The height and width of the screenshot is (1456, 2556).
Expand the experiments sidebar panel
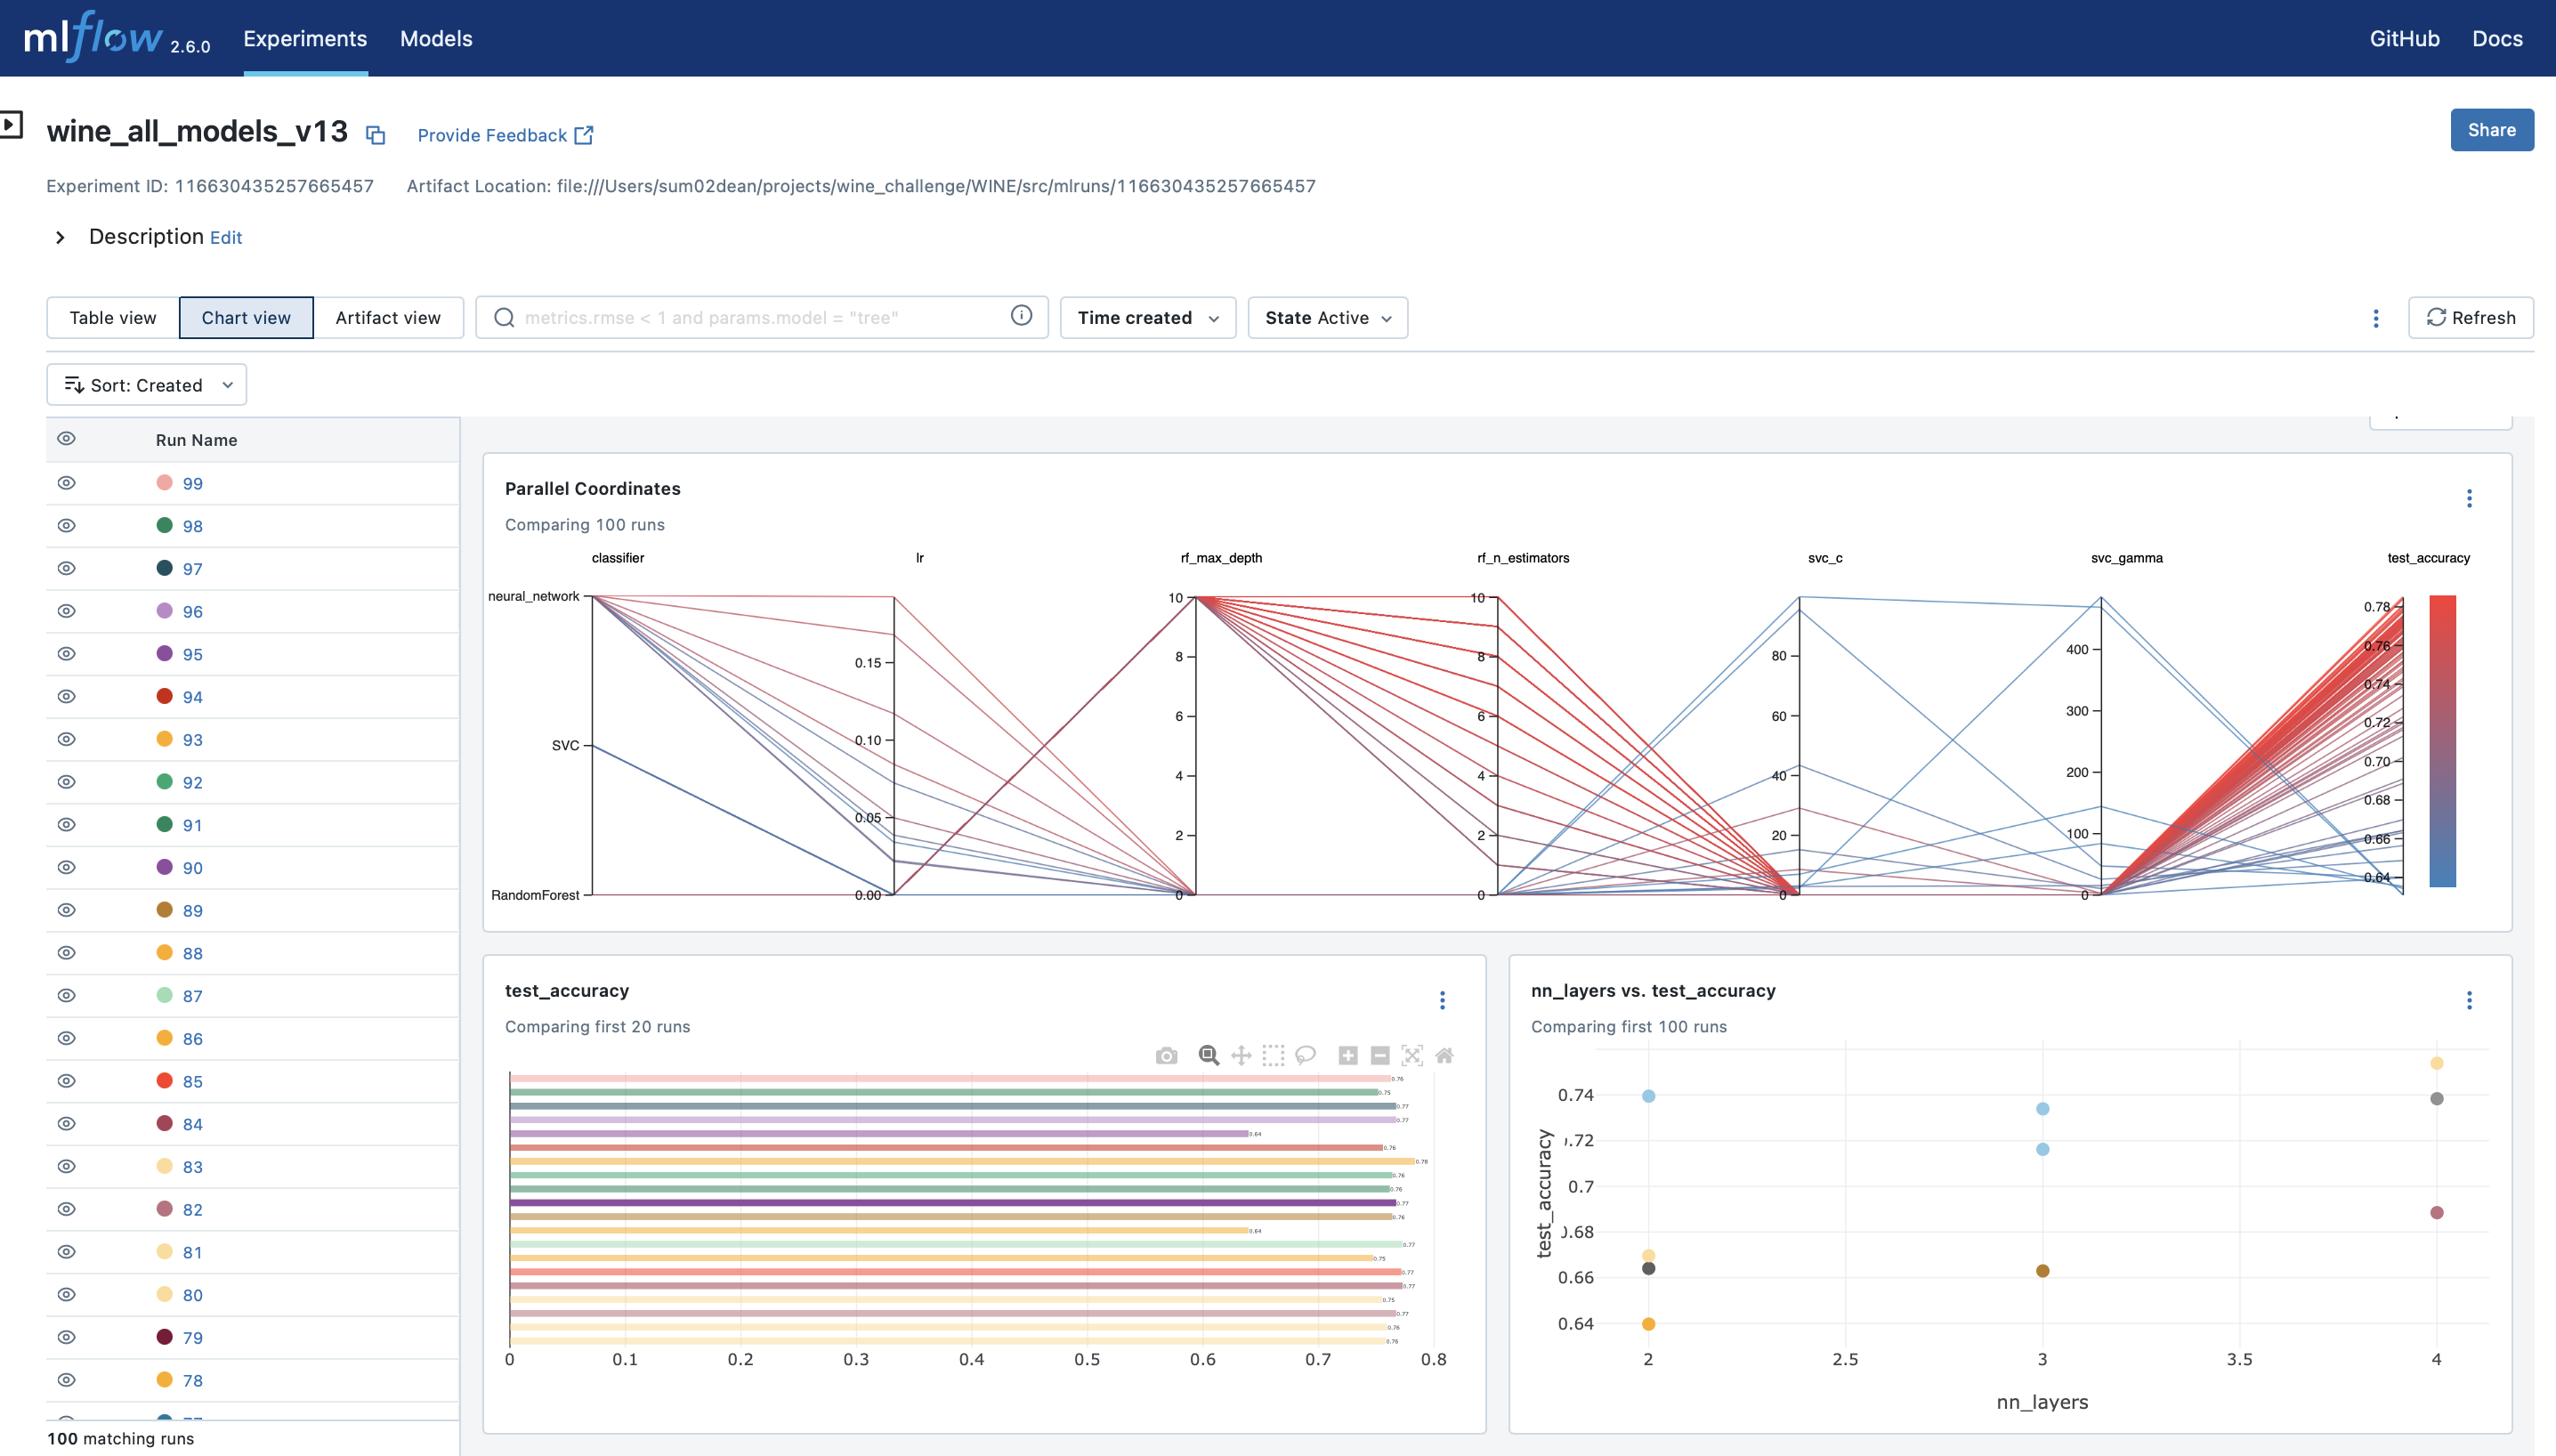click(x=11, y=125)
